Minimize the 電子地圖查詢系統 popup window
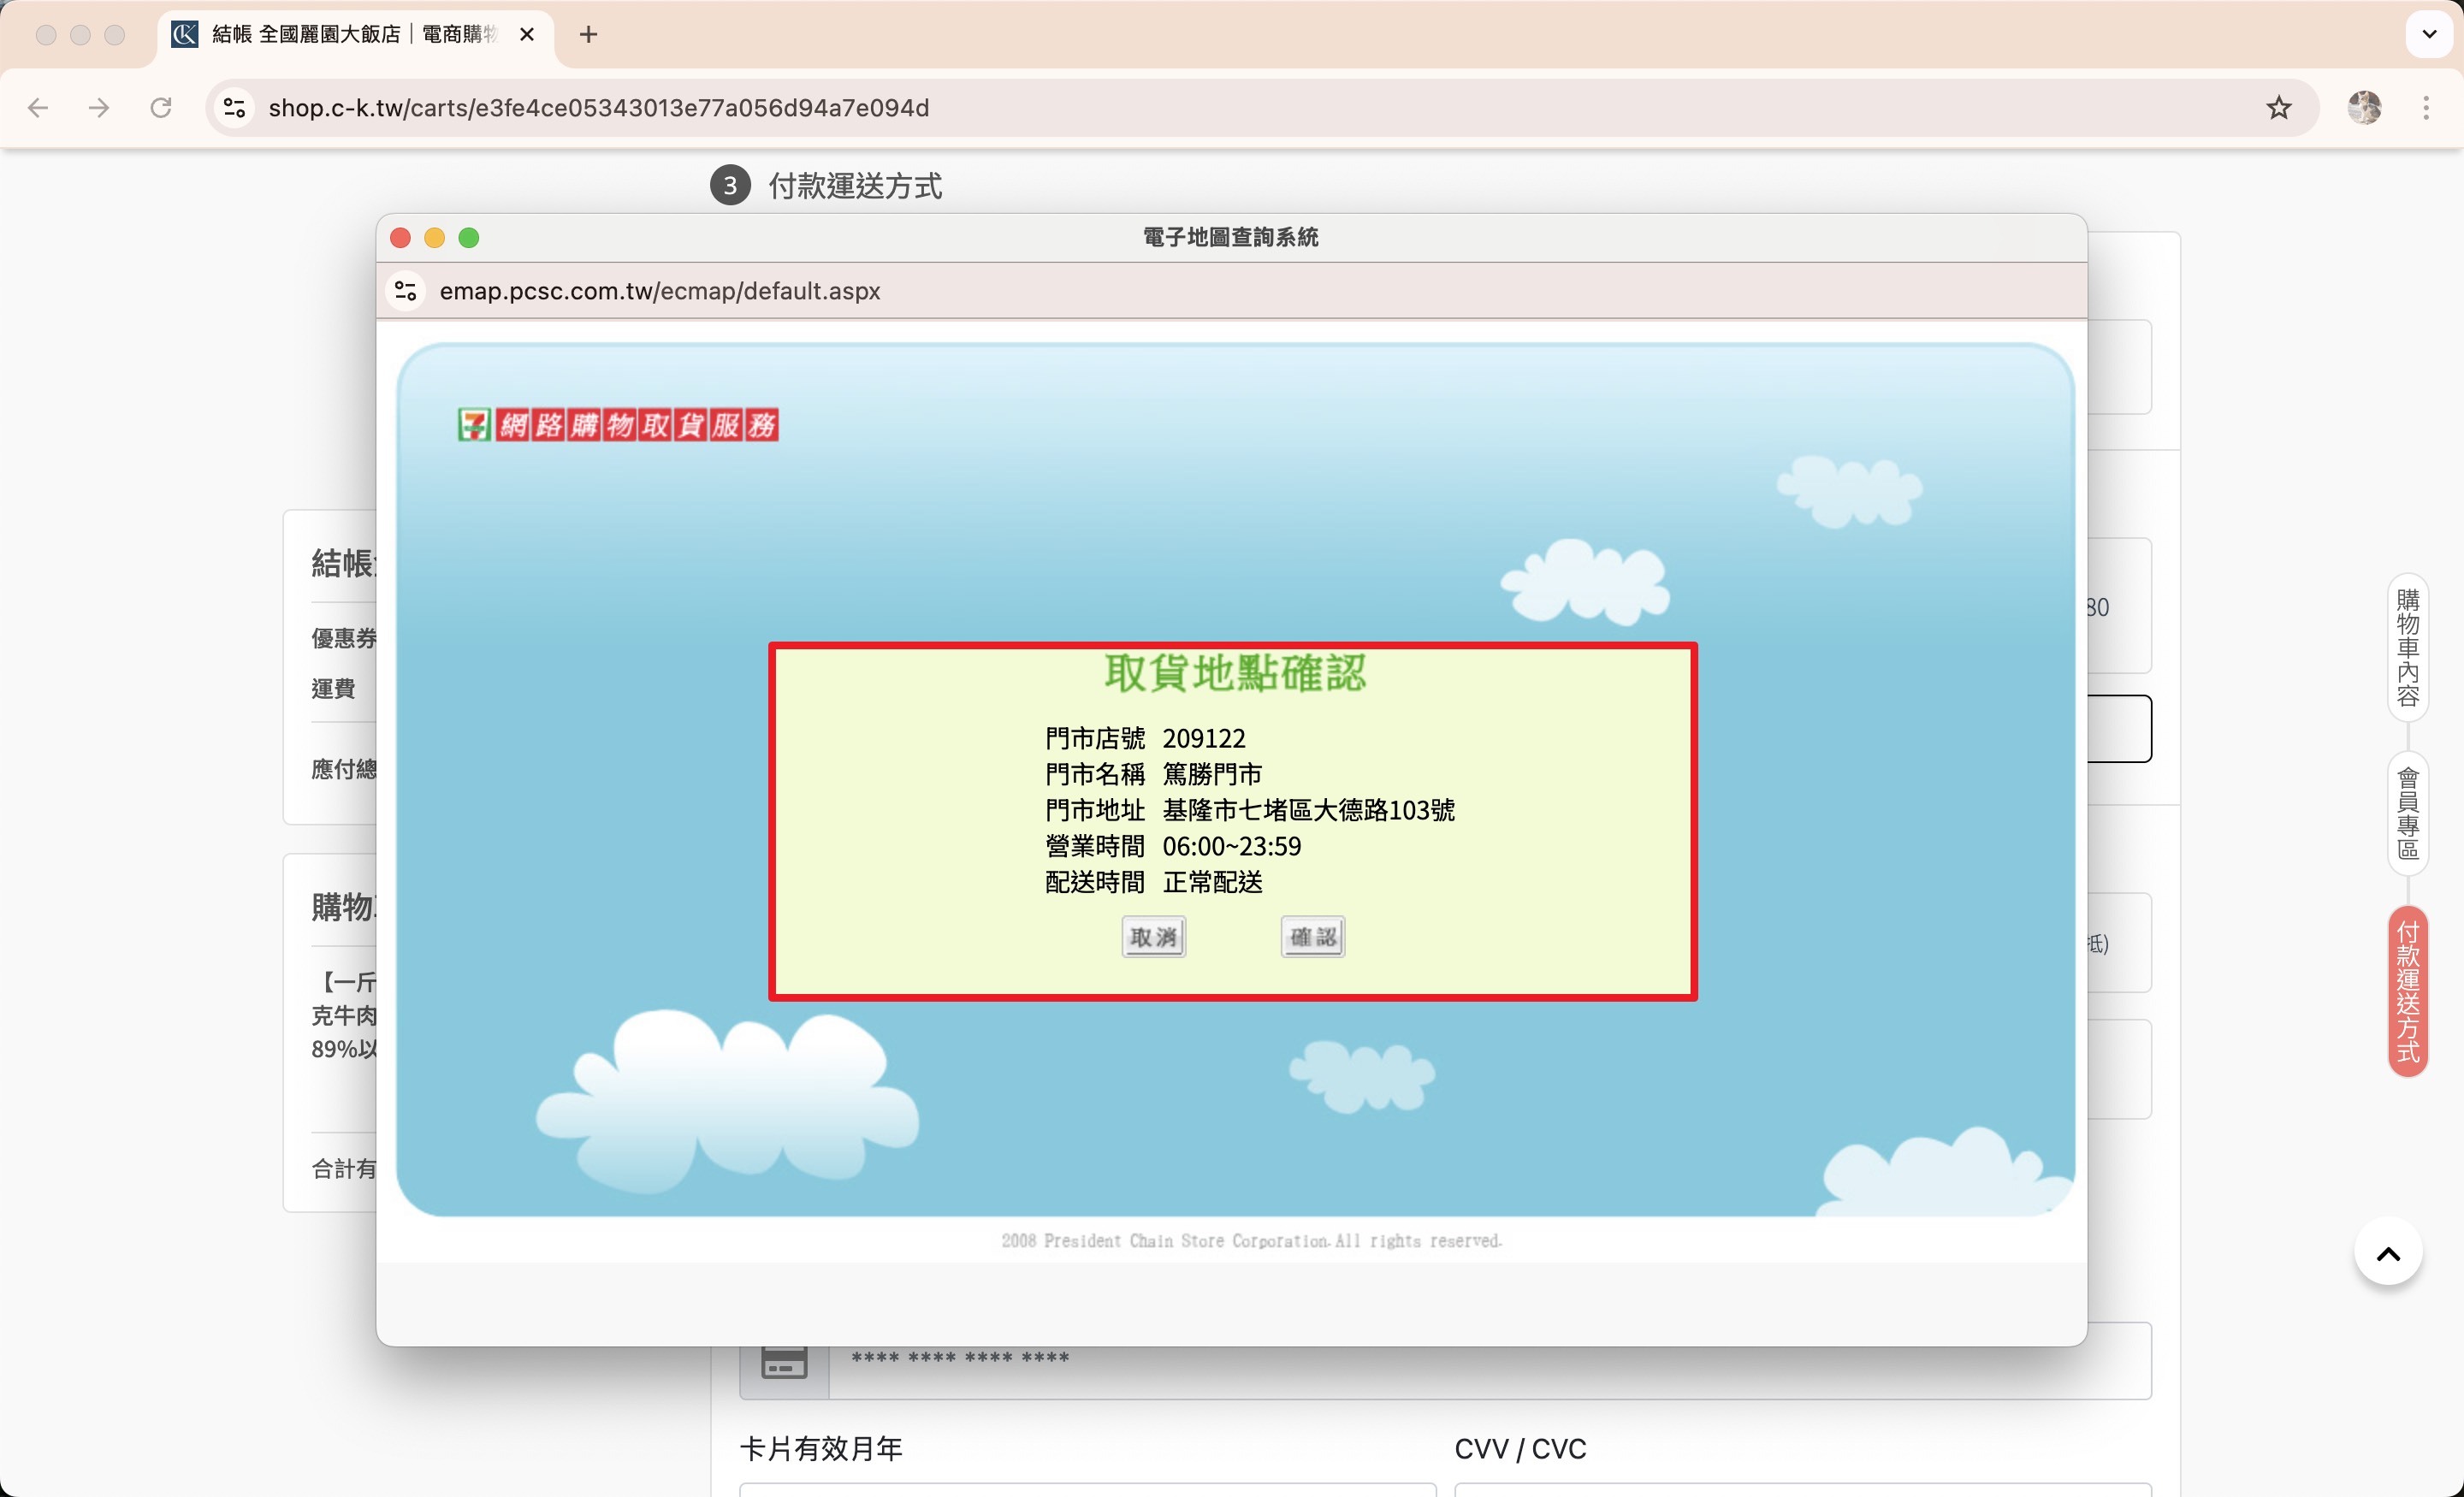The image size is (2464, 1497). point(434,238)
